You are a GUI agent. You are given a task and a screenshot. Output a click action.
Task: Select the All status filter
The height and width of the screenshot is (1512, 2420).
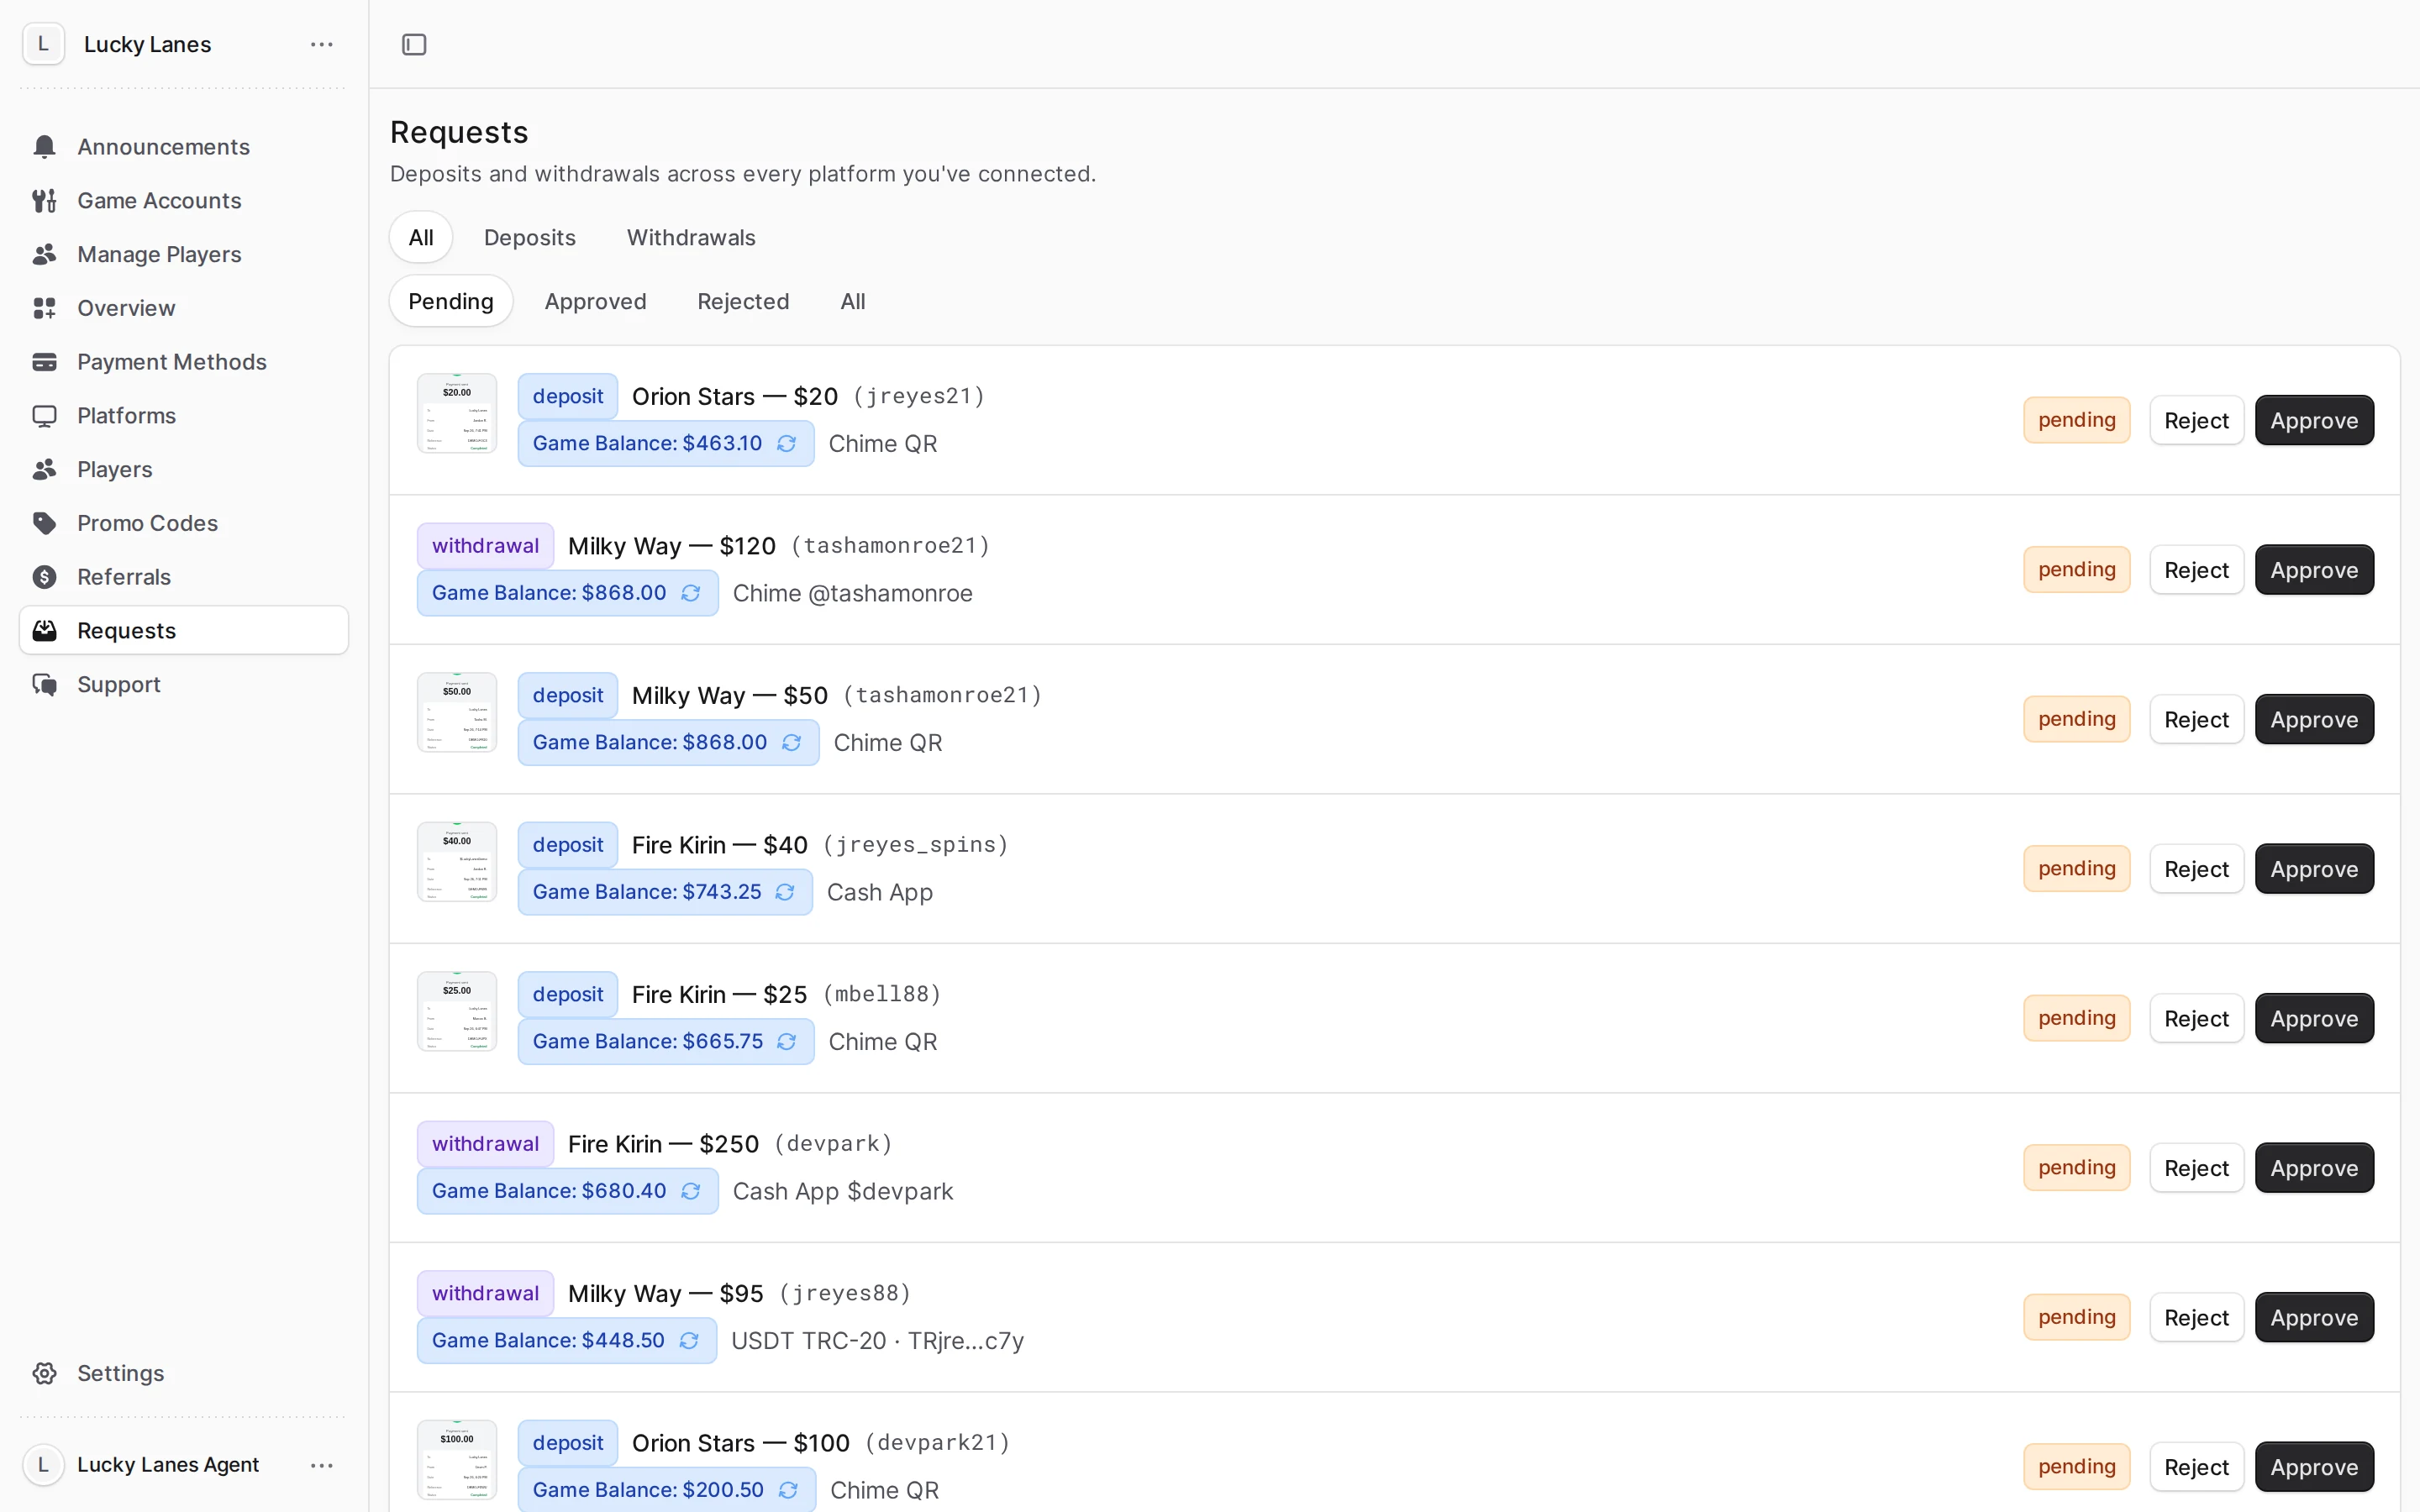(x=853, y=301)
